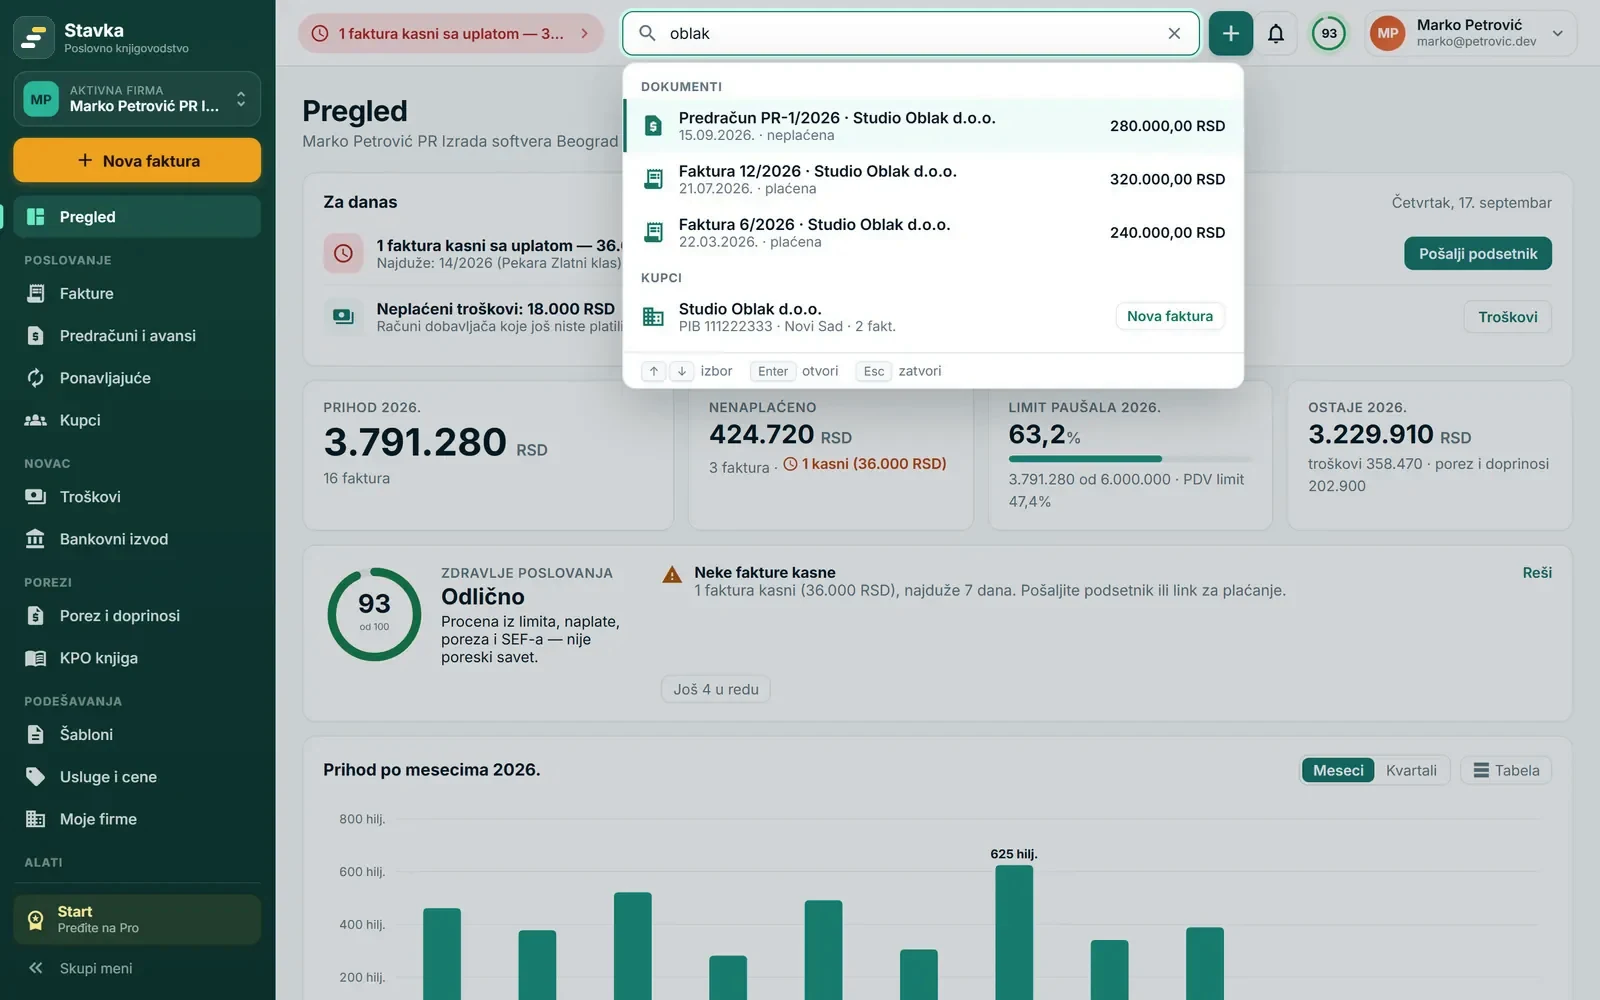This screenshot has width=1600, height=1000.
Task: Open the health score 93 badge in header
Action: point(1329,33)
